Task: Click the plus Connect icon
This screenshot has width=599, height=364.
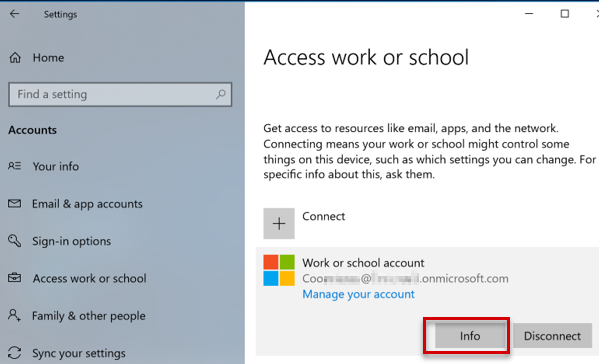Action: tap(279, 223)
